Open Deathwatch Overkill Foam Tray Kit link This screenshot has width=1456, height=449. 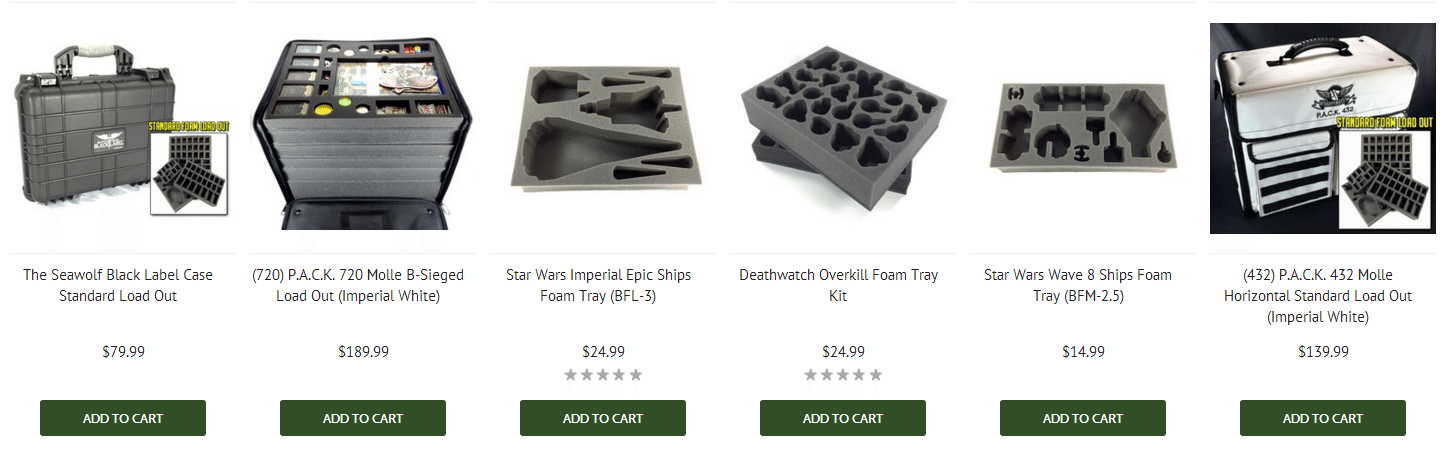tap(838, 285)
